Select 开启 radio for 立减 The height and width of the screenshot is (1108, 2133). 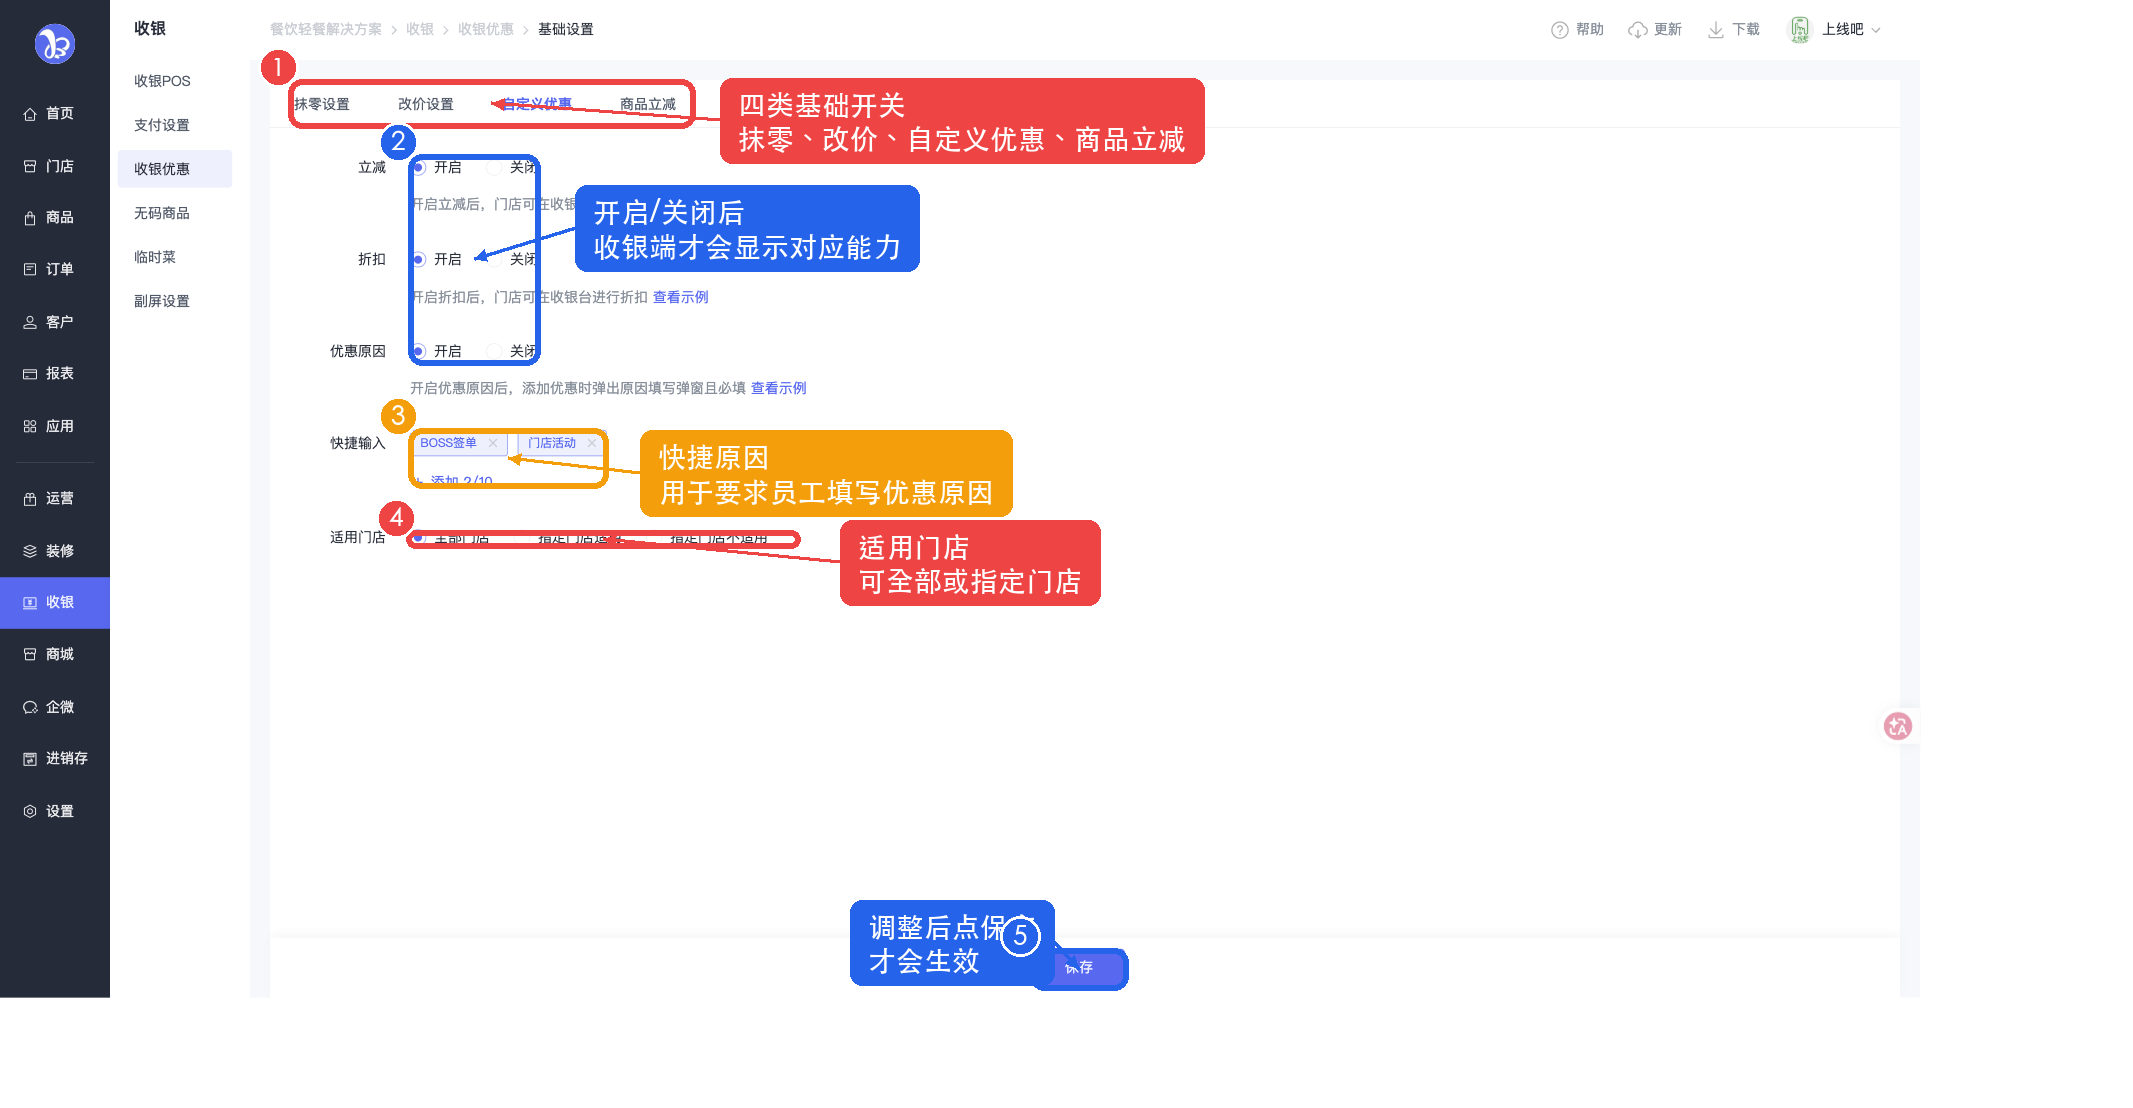coord(419,168)
